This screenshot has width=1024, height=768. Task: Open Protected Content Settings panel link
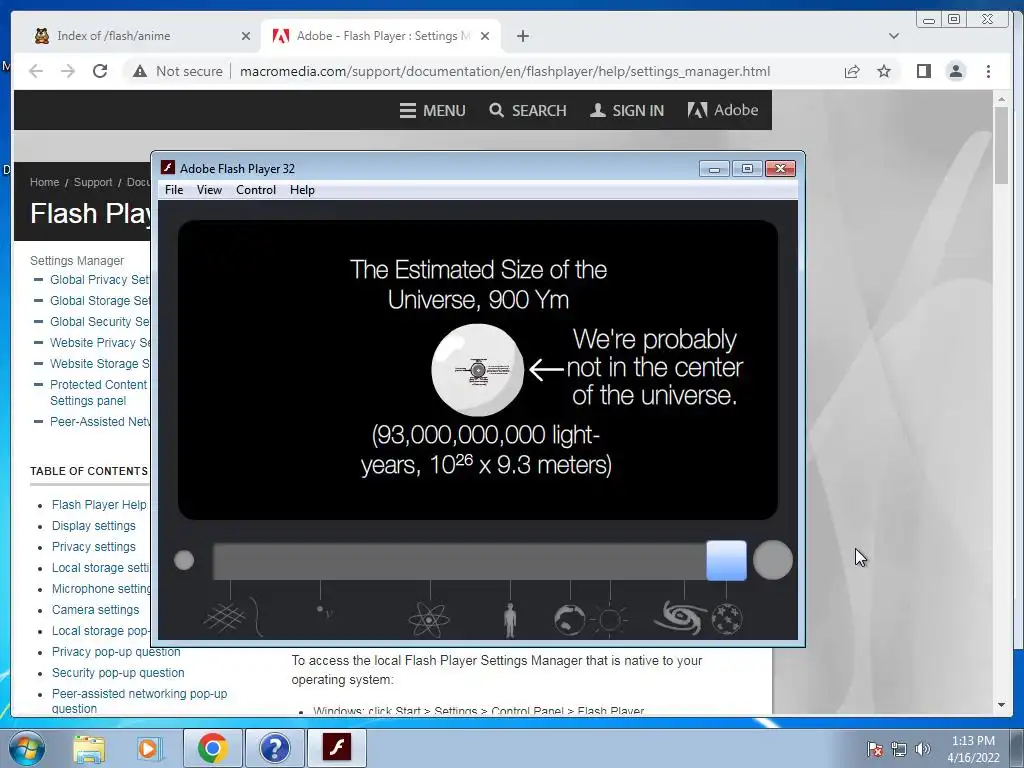pyautogui.click(x=99, y=392)
